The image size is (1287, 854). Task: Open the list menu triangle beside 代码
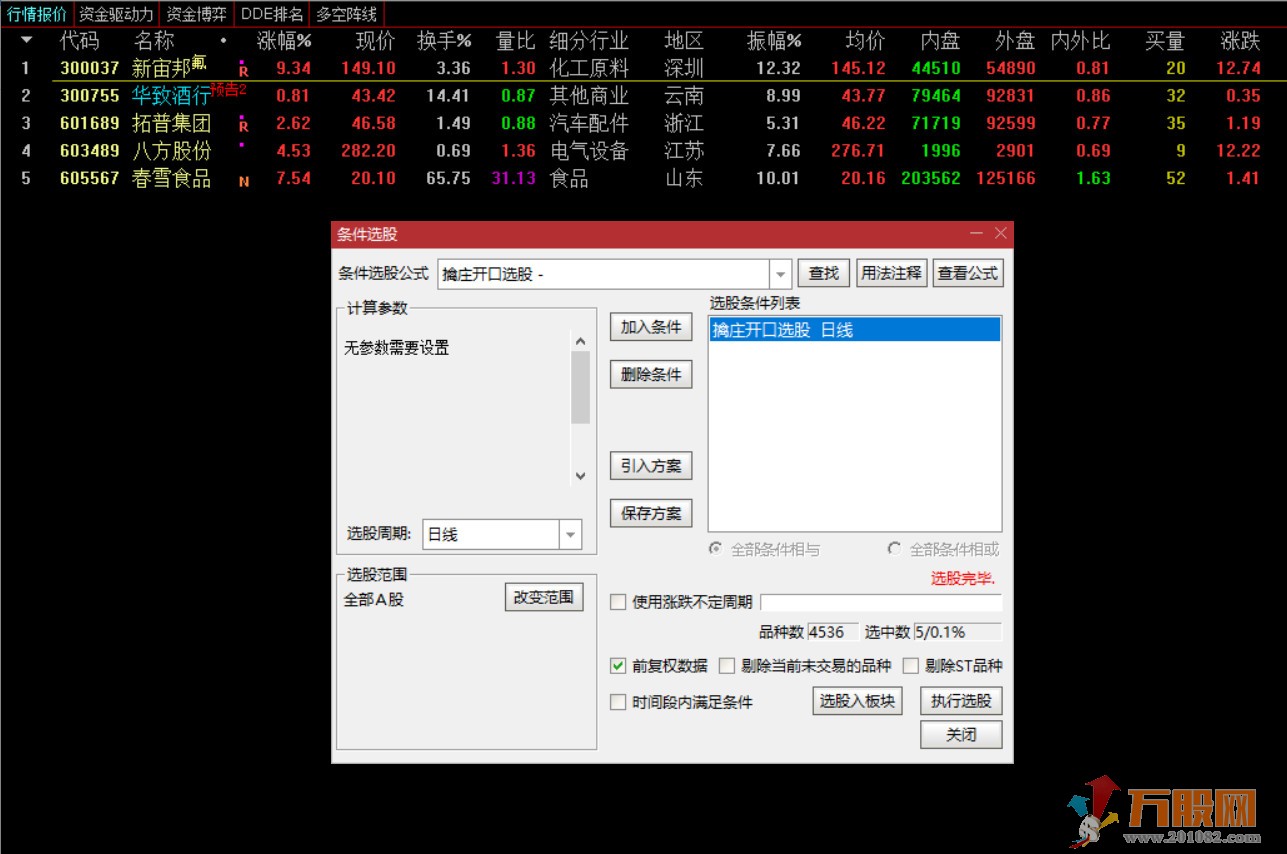(x=27, y=41)
